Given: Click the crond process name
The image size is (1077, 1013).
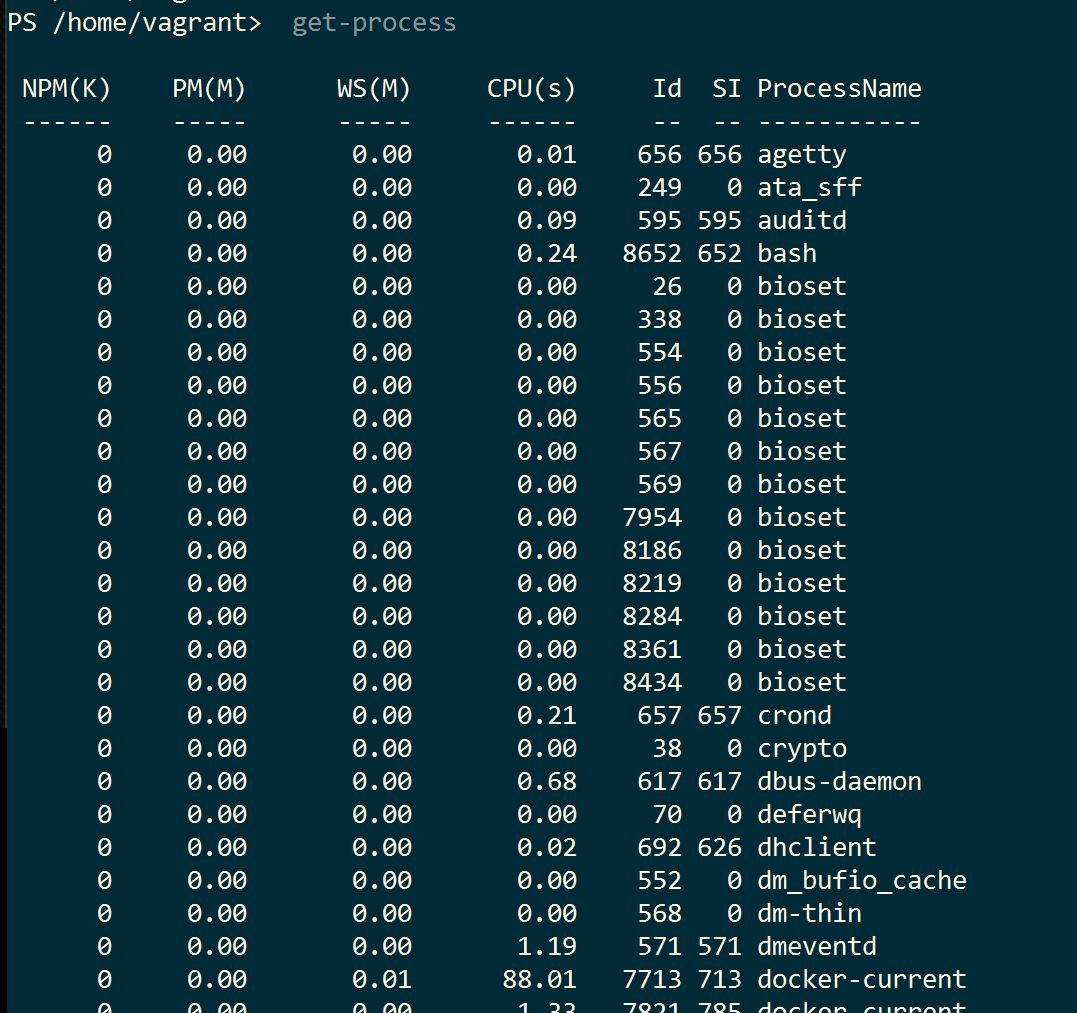Looking at the screenshot, I should [794, 716].
